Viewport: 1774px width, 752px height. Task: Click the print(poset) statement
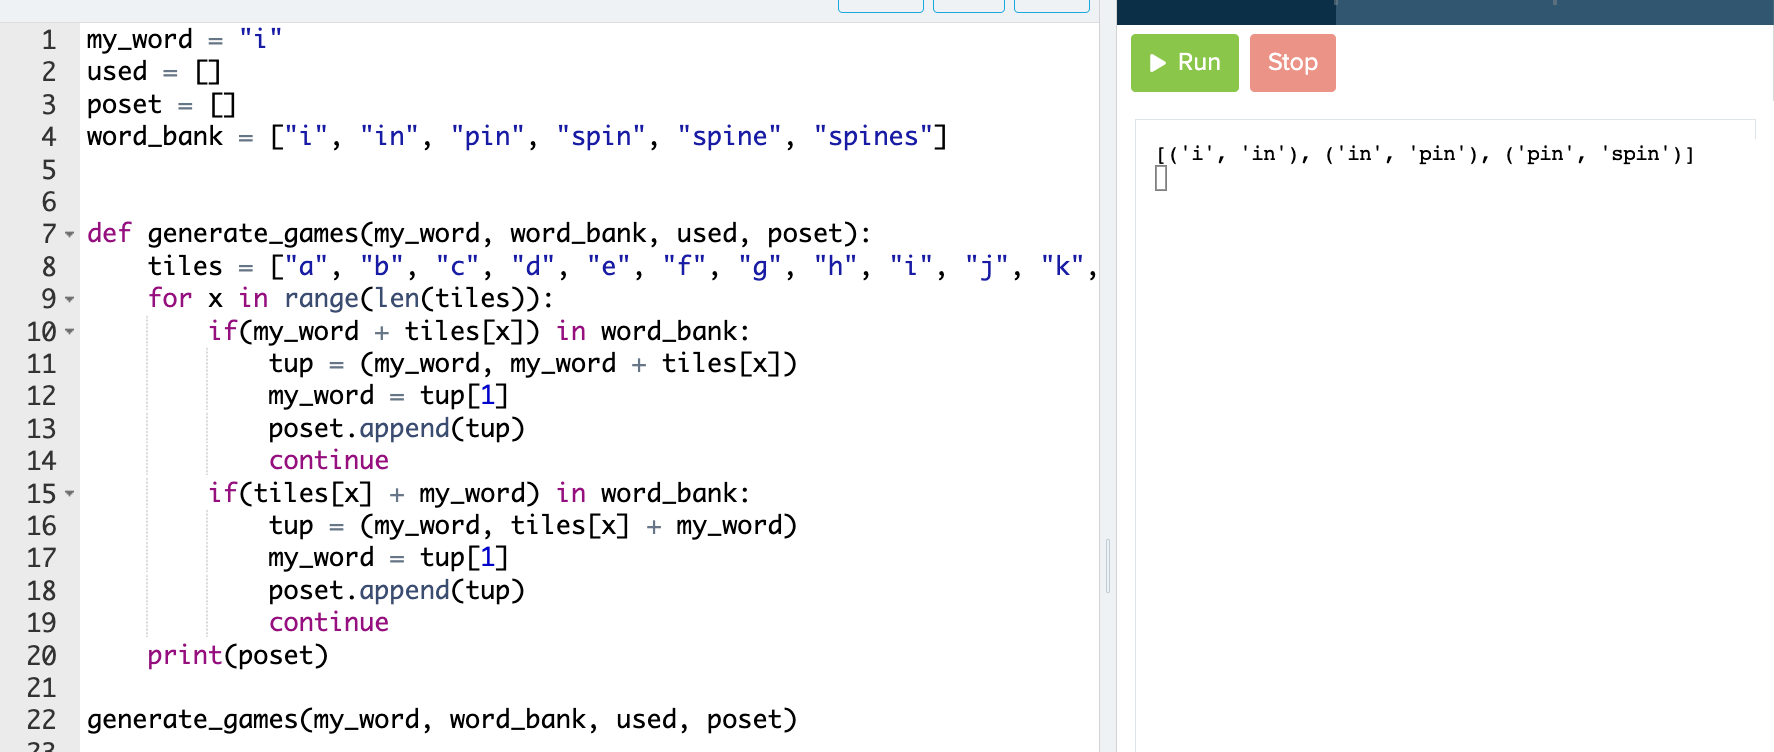click(238, 656)
